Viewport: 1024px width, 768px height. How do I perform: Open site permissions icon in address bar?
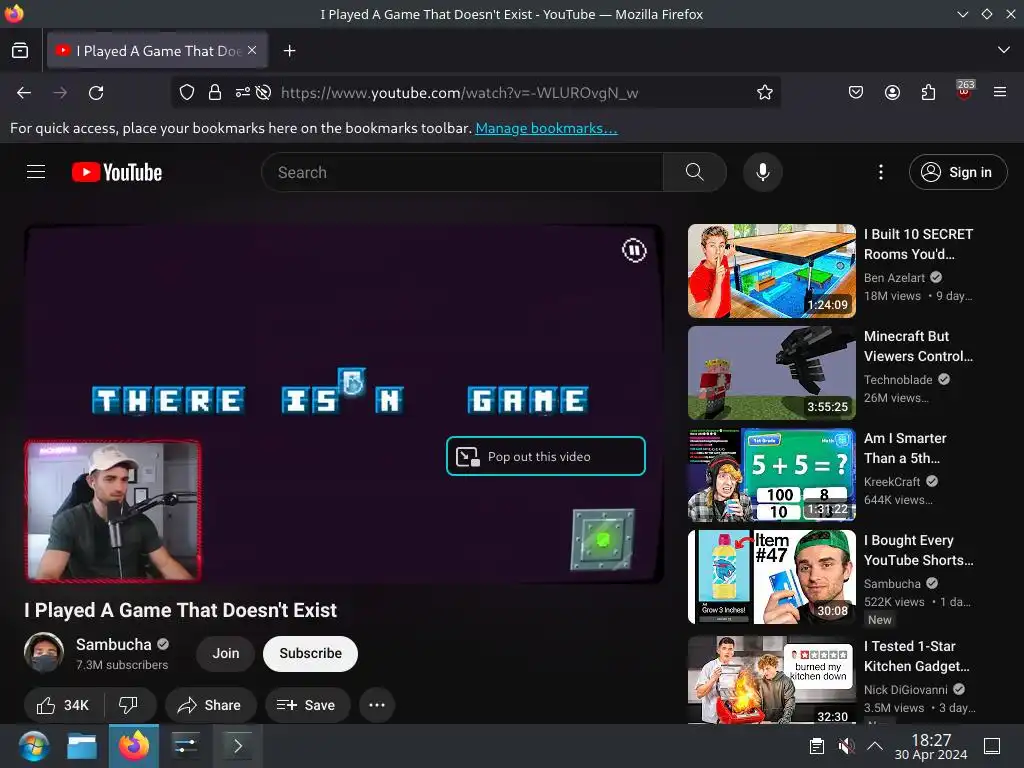point(242,93)
